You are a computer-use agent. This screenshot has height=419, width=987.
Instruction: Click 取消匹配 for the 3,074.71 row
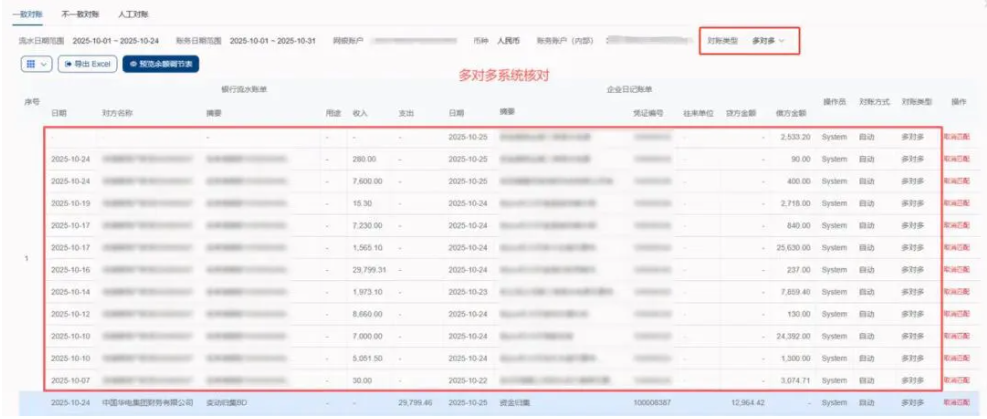click(x=957, y=381)
